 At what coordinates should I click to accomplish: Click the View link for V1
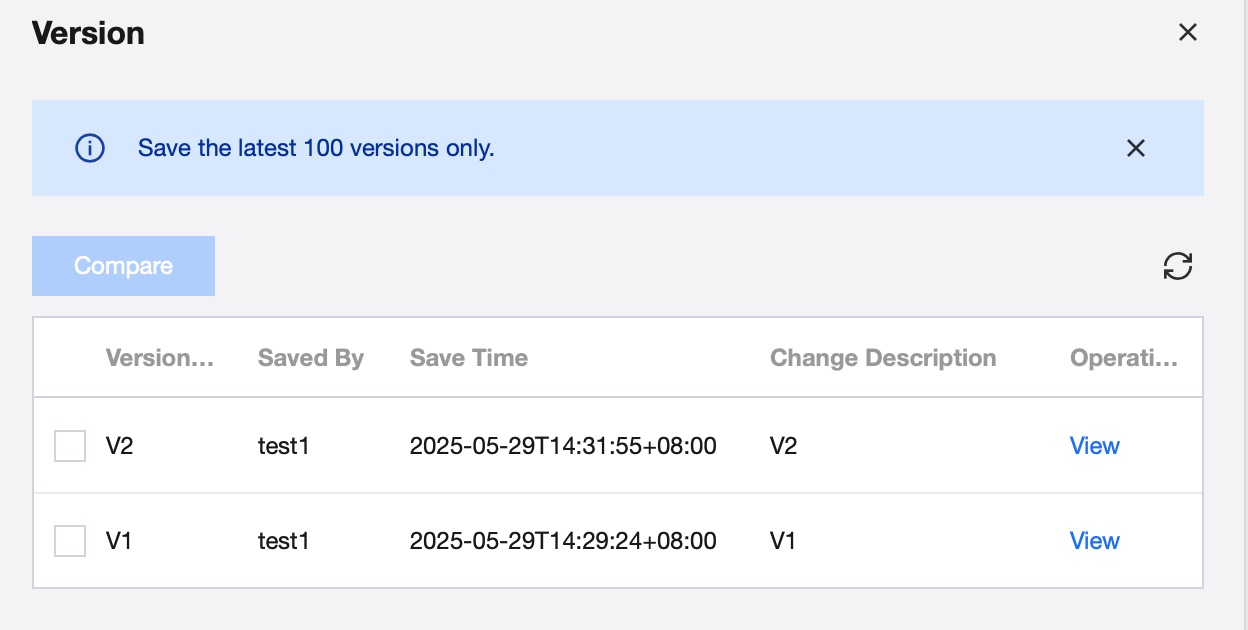1094,541
